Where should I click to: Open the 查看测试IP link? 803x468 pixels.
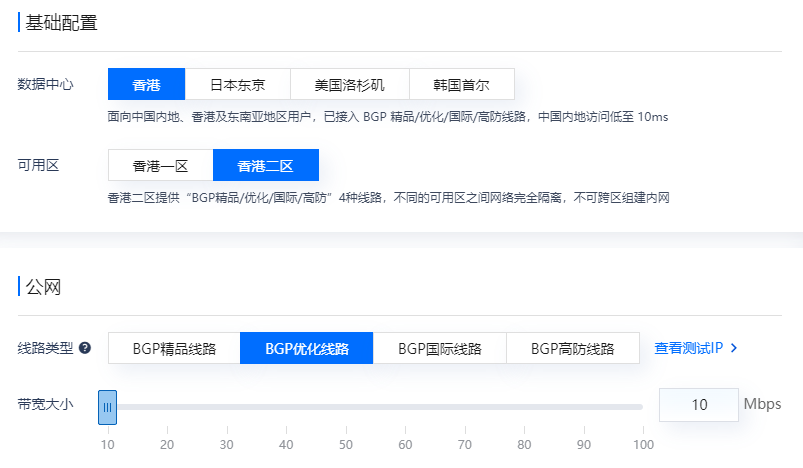pos(688,348)
